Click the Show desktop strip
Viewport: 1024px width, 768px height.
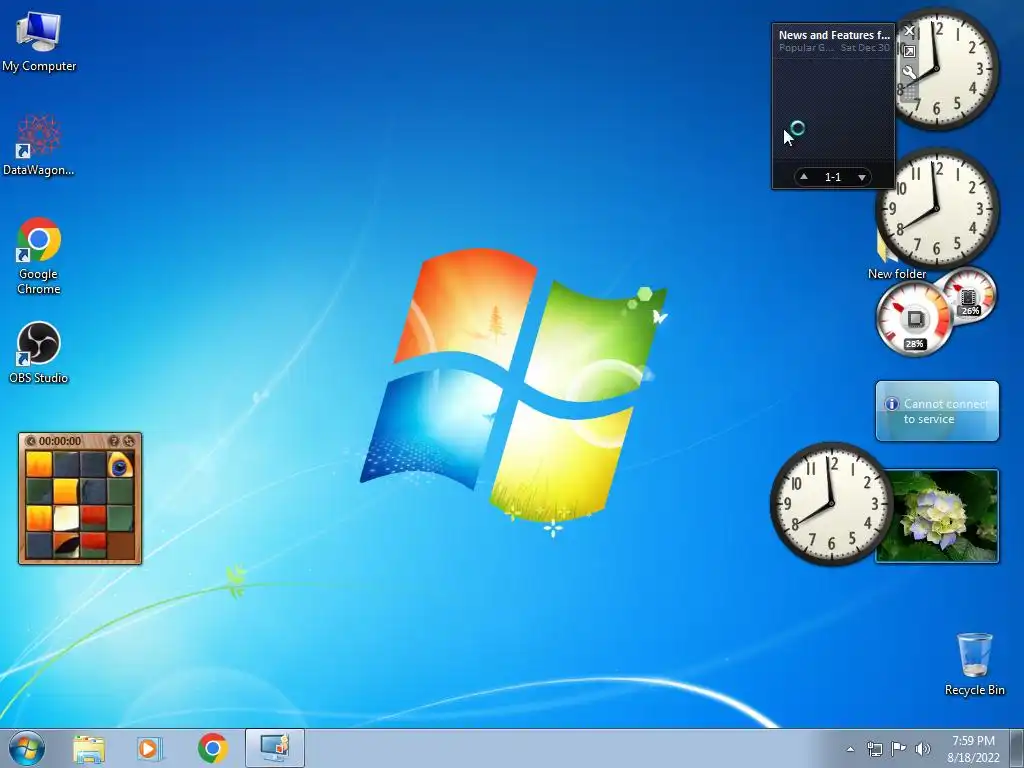pyautogui.click(x=1017, y=748)
